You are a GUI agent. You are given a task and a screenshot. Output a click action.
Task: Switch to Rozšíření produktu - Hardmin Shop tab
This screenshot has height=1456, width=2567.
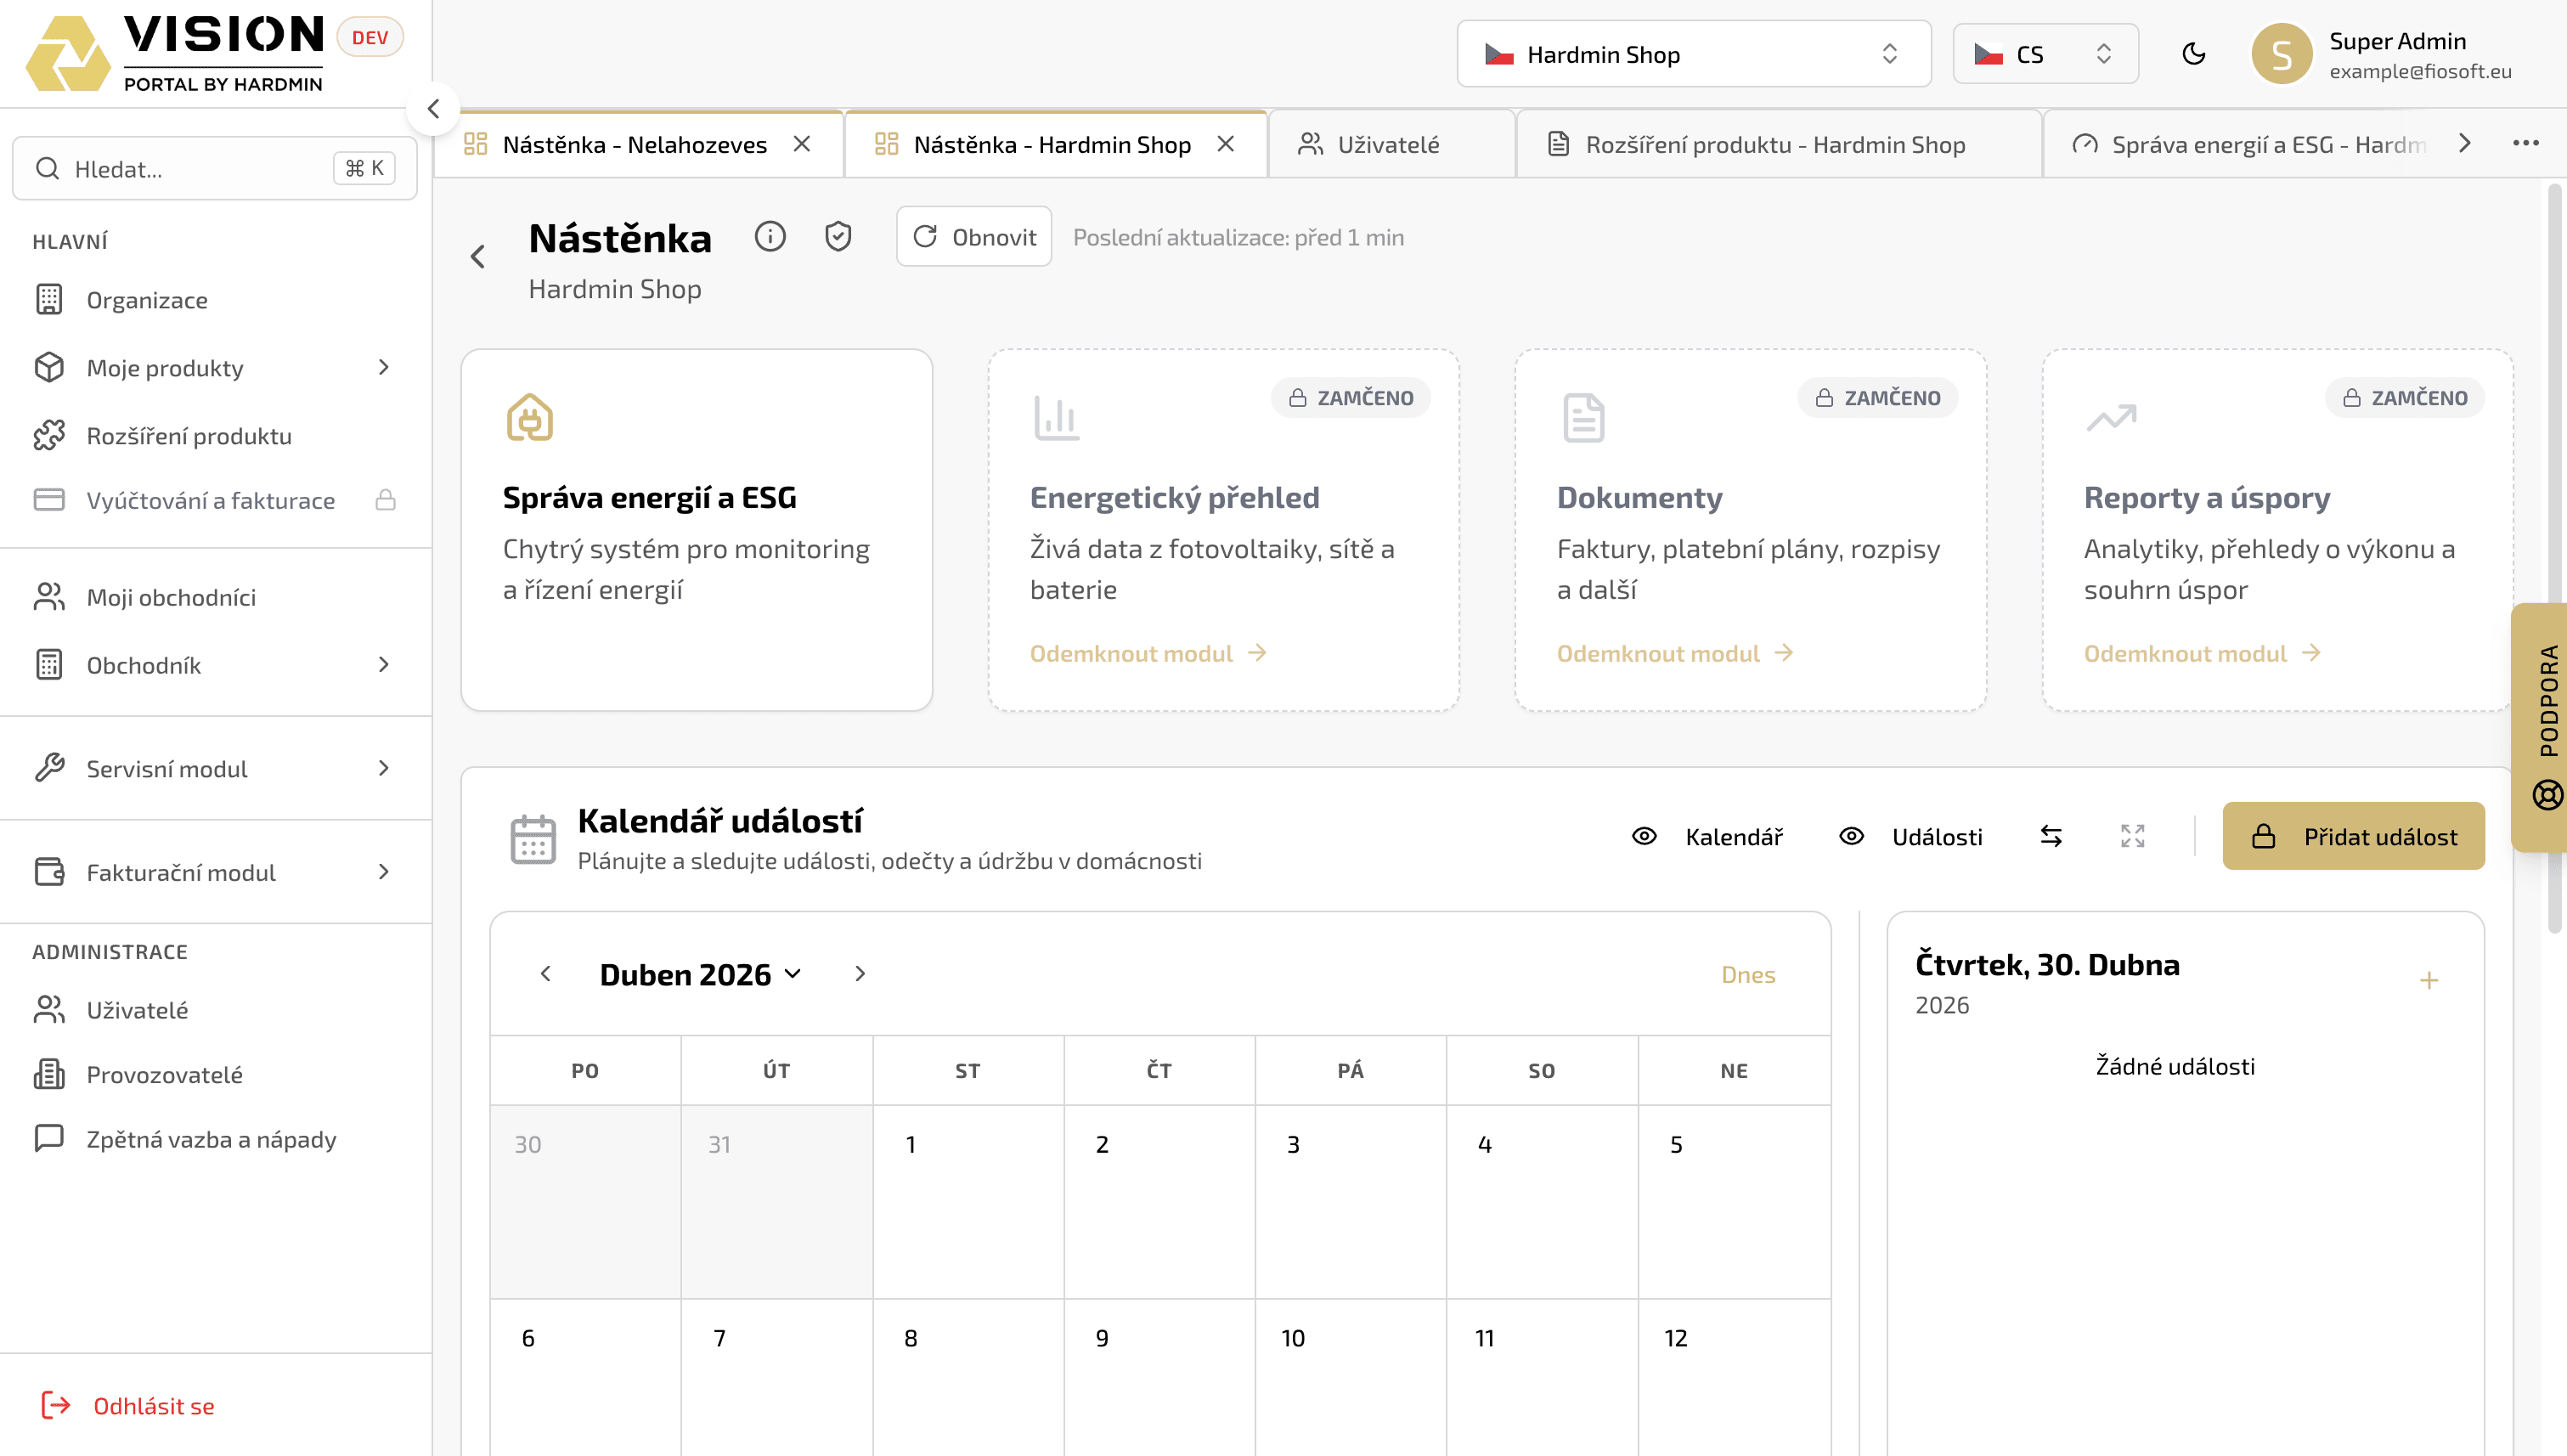pos(1778,145)
